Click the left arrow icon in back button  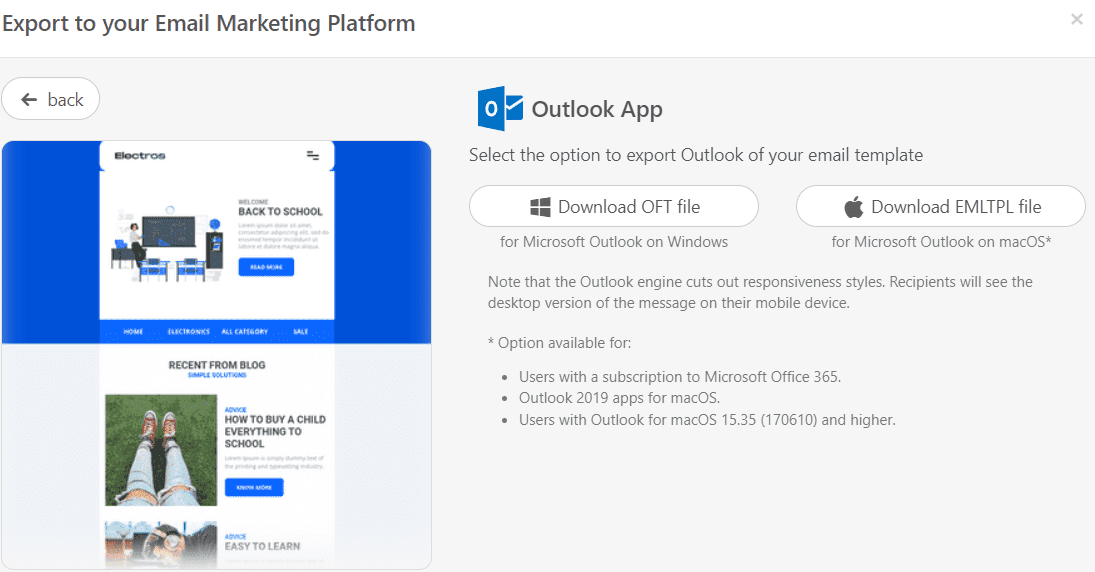tap(29, 100)
